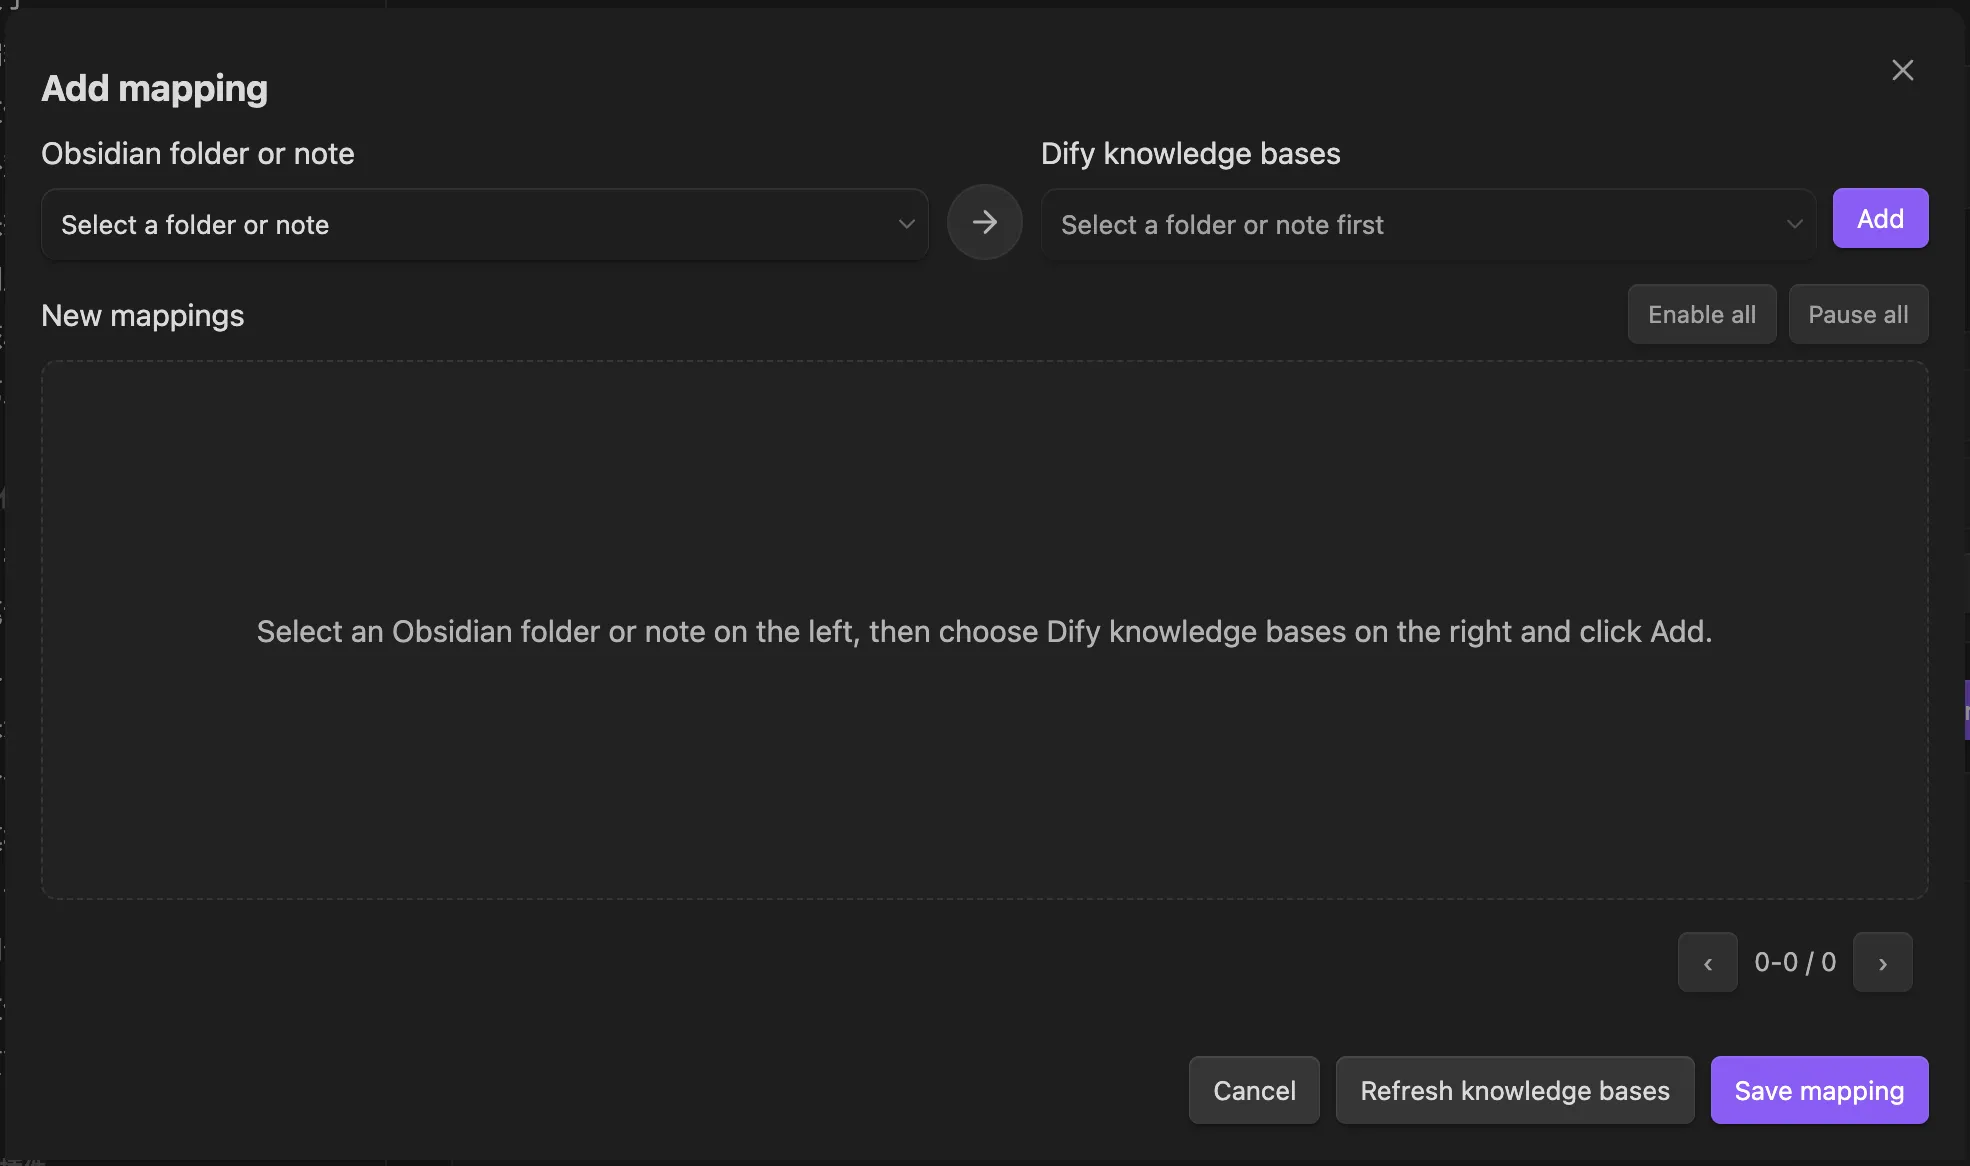Click the purple Add button
The width and height of the screenshot is (1970, 1166).
point(1880,218)
